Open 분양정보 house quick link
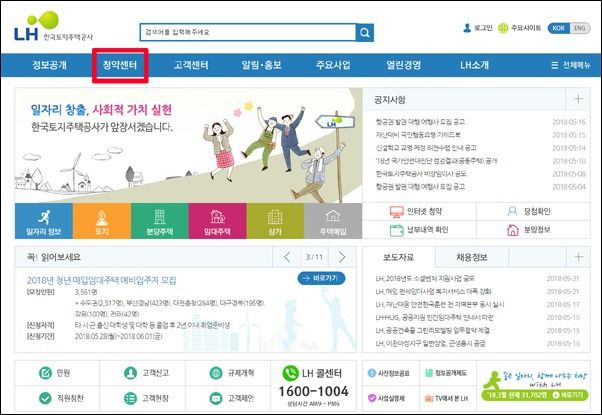 point(529,230)
